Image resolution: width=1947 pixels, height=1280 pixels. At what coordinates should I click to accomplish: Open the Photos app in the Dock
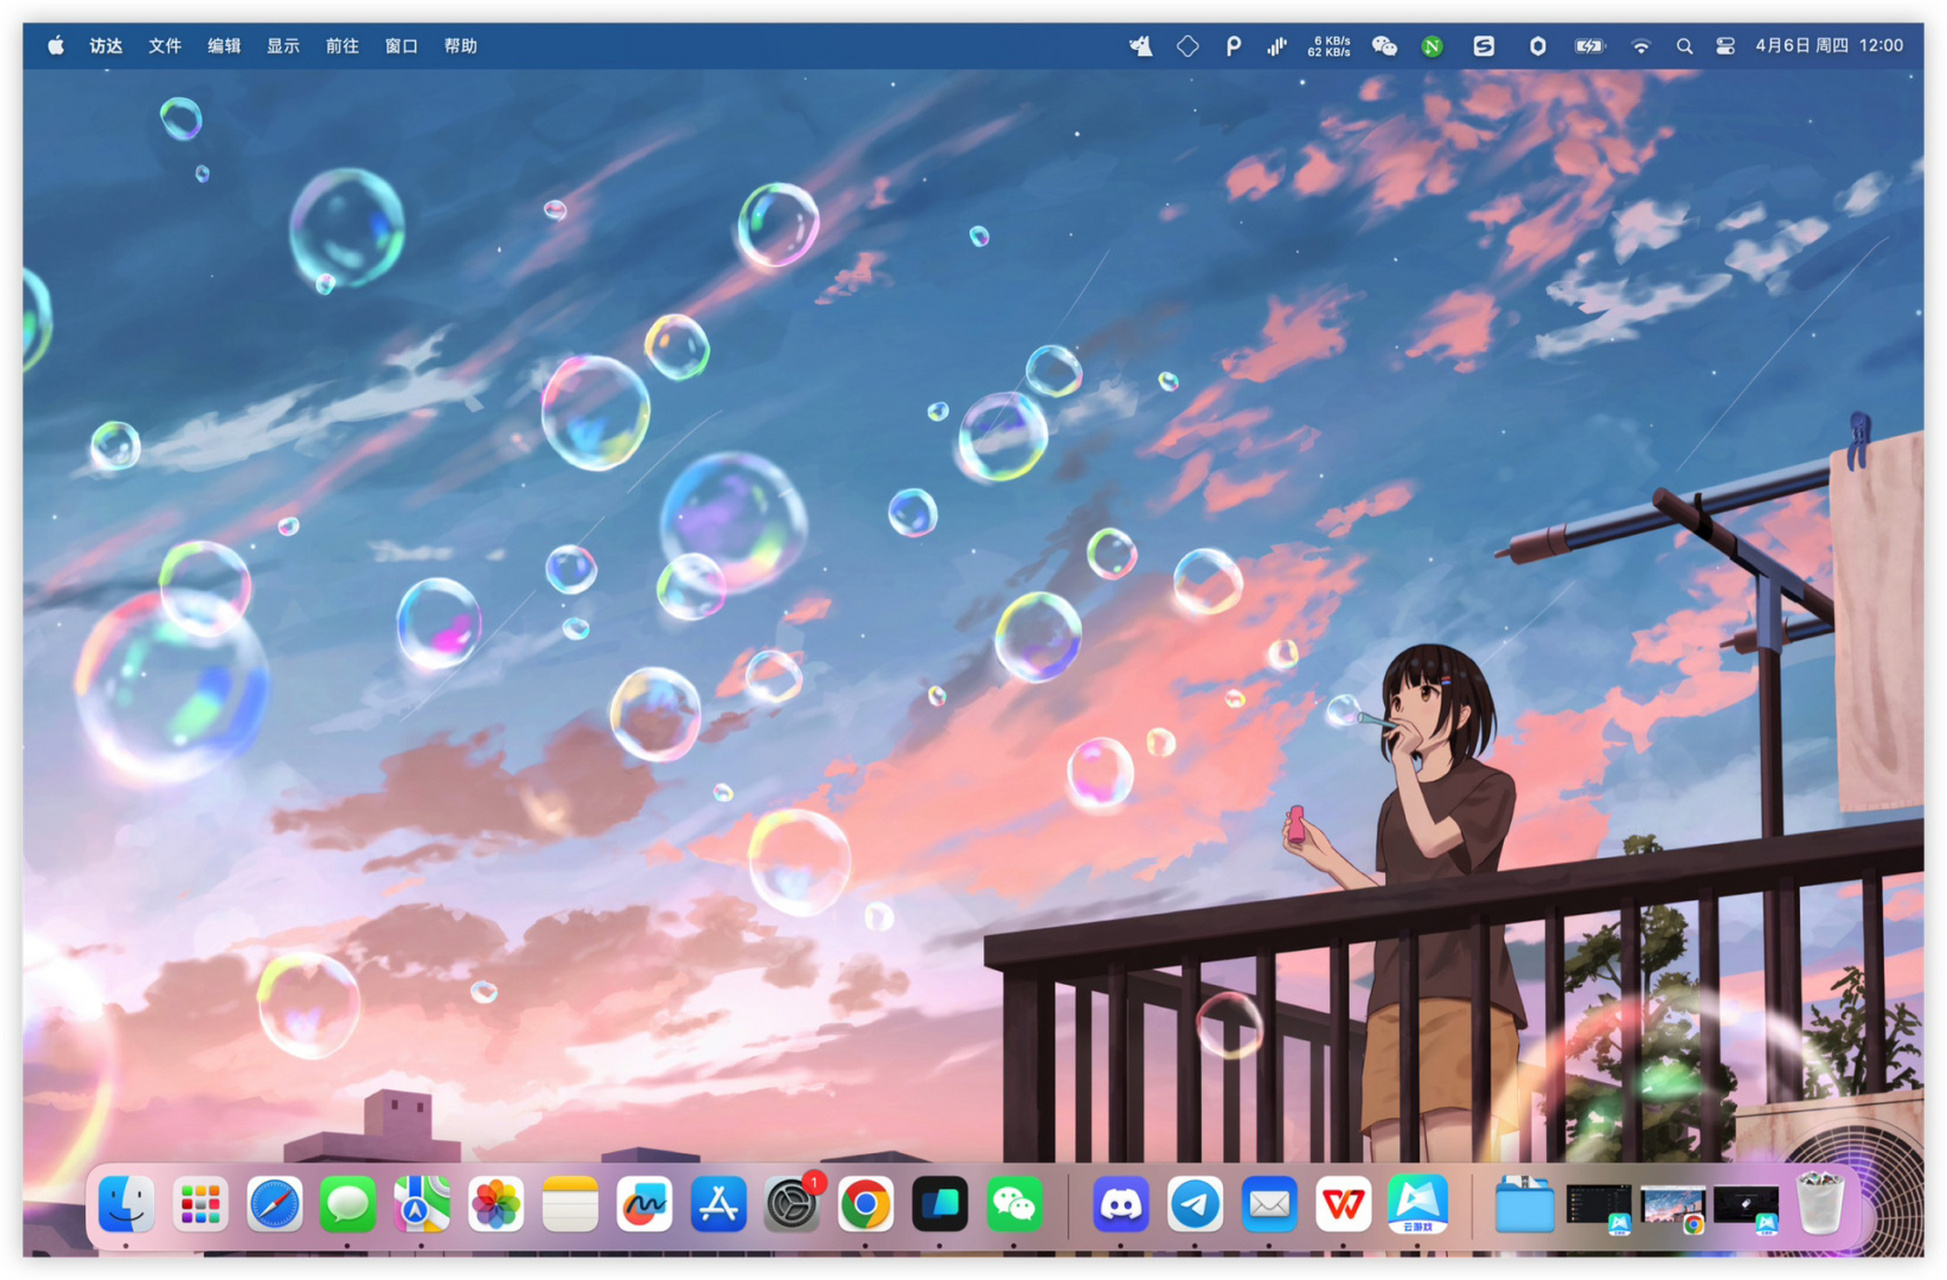point(496,1204)
